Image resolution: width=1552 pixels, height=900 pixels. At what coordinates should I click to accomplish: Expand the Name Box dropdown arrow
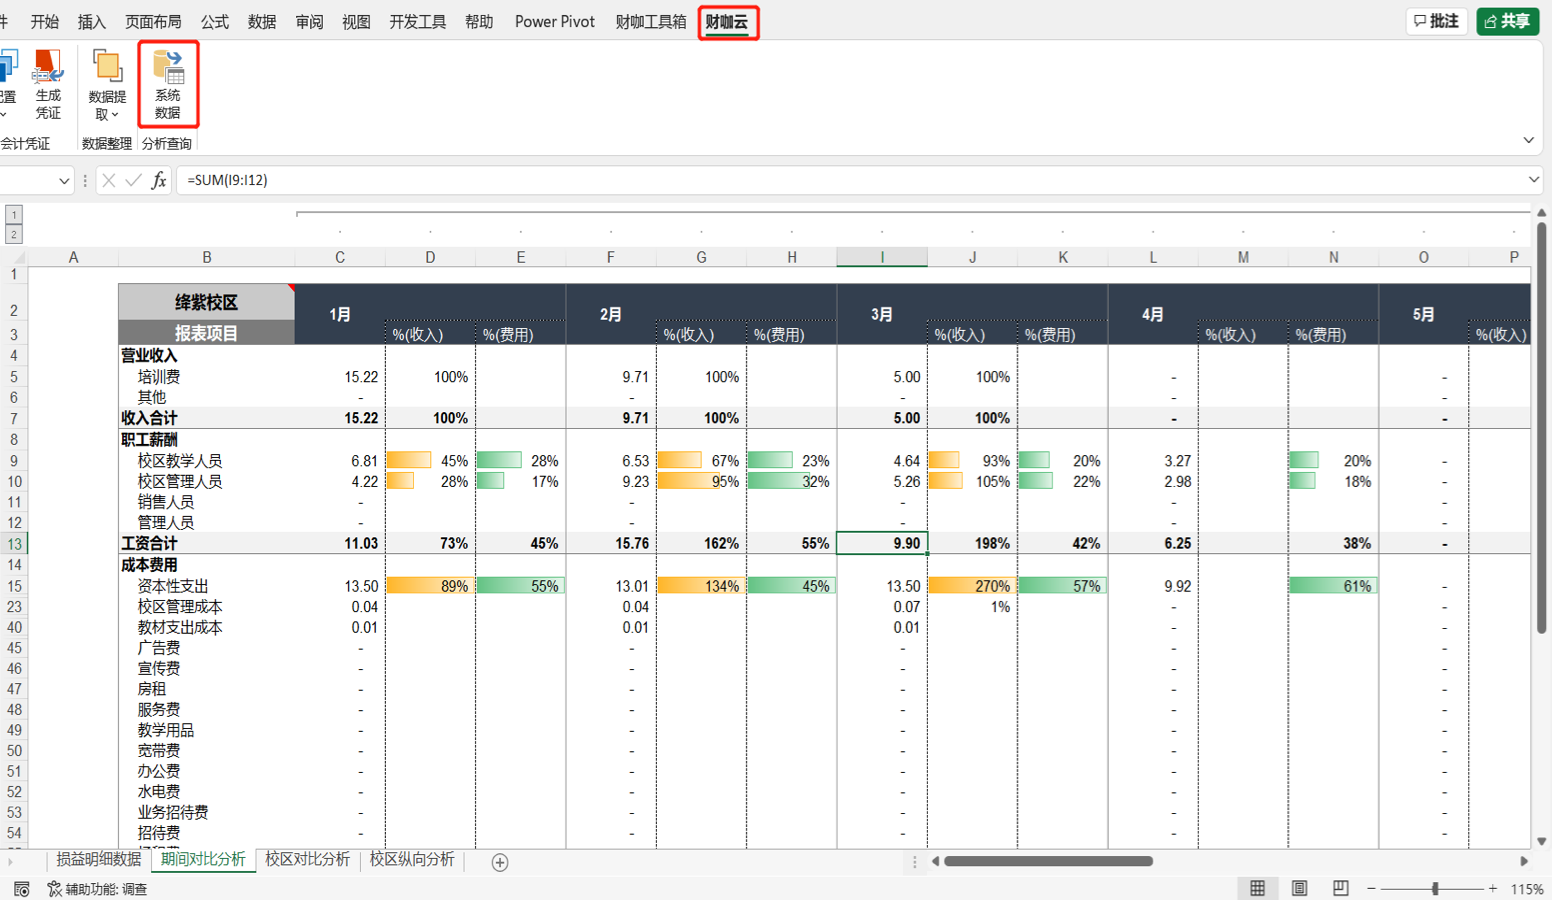pos(64,181)
